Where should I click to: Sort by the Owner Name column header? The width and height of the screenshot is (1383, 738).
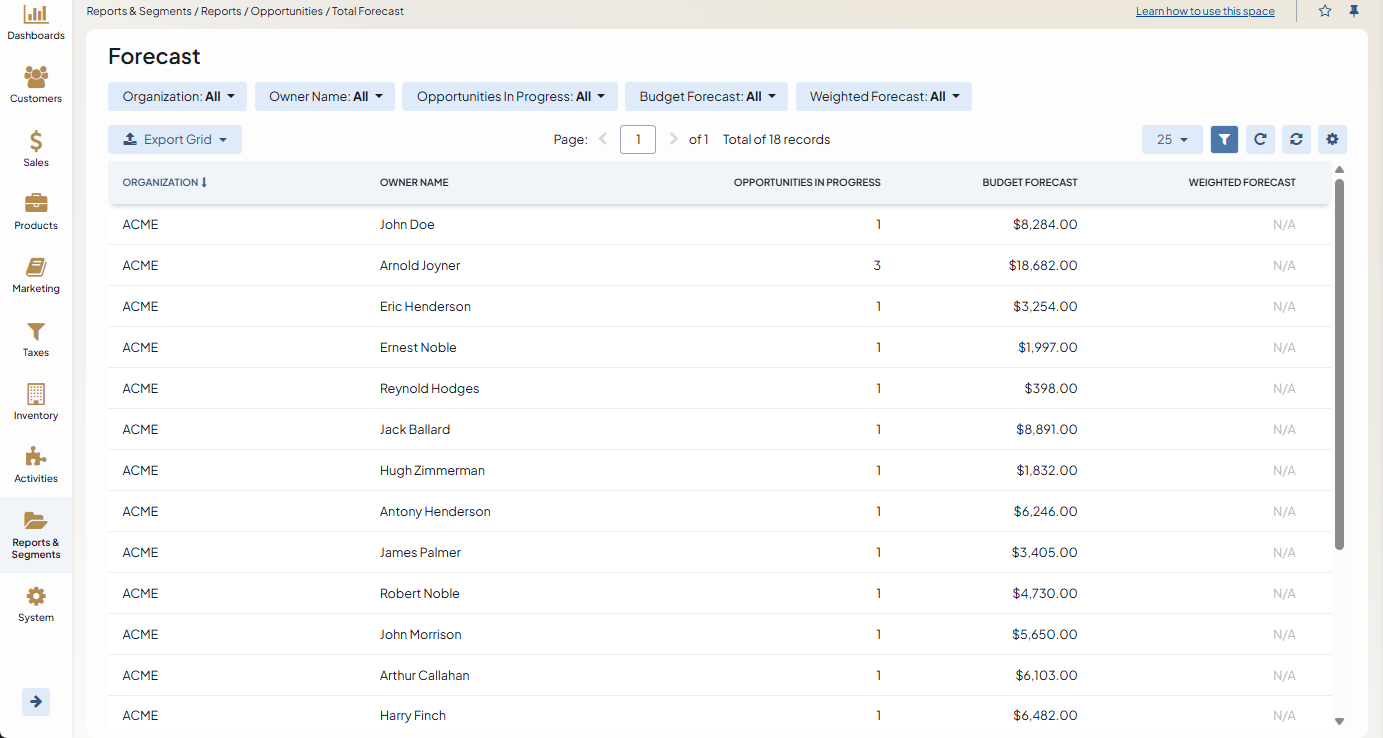(414, 183)
